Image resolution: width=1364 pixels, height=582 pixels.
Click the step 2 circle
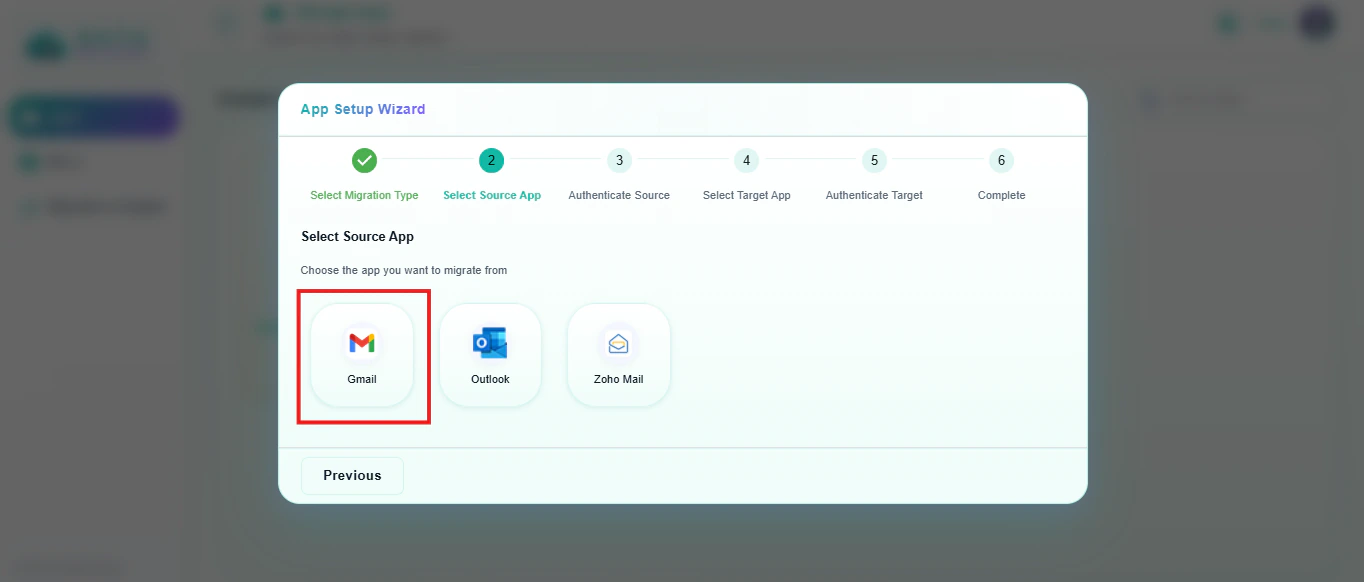tap(491, 160)
